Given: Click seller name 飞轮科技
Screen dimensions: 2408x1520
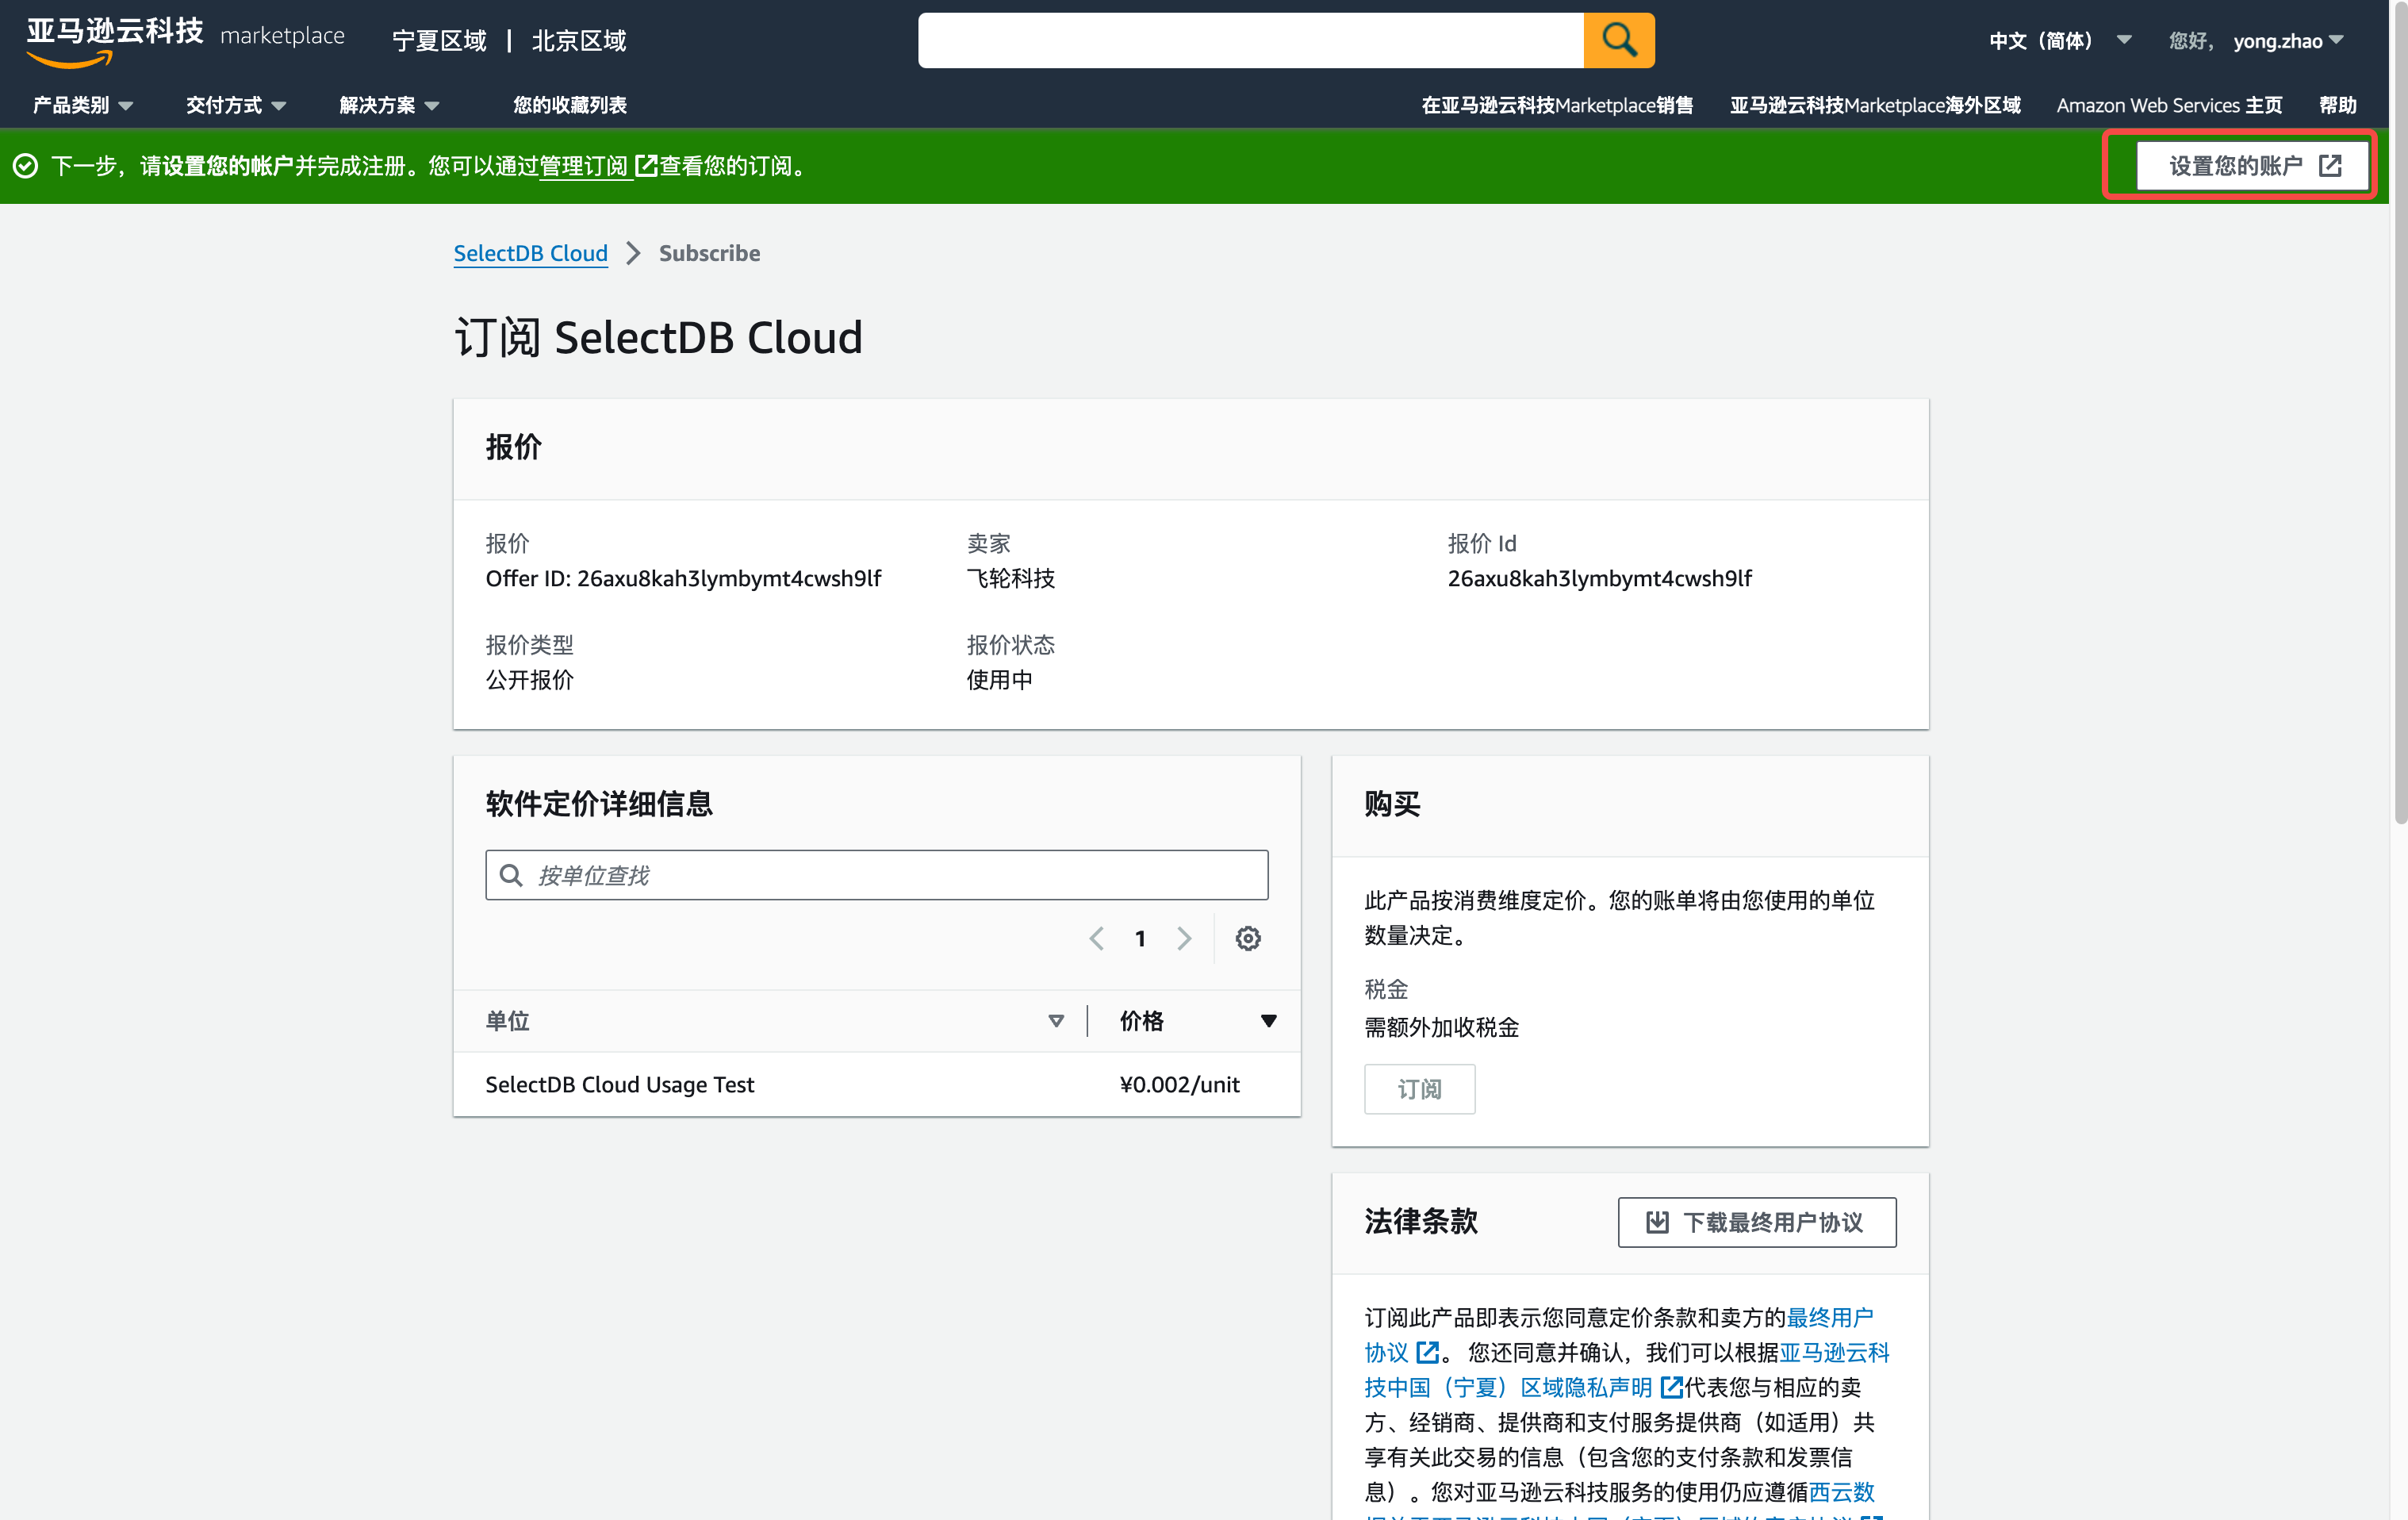Looking at the screenshot, I should point(1010,579).
